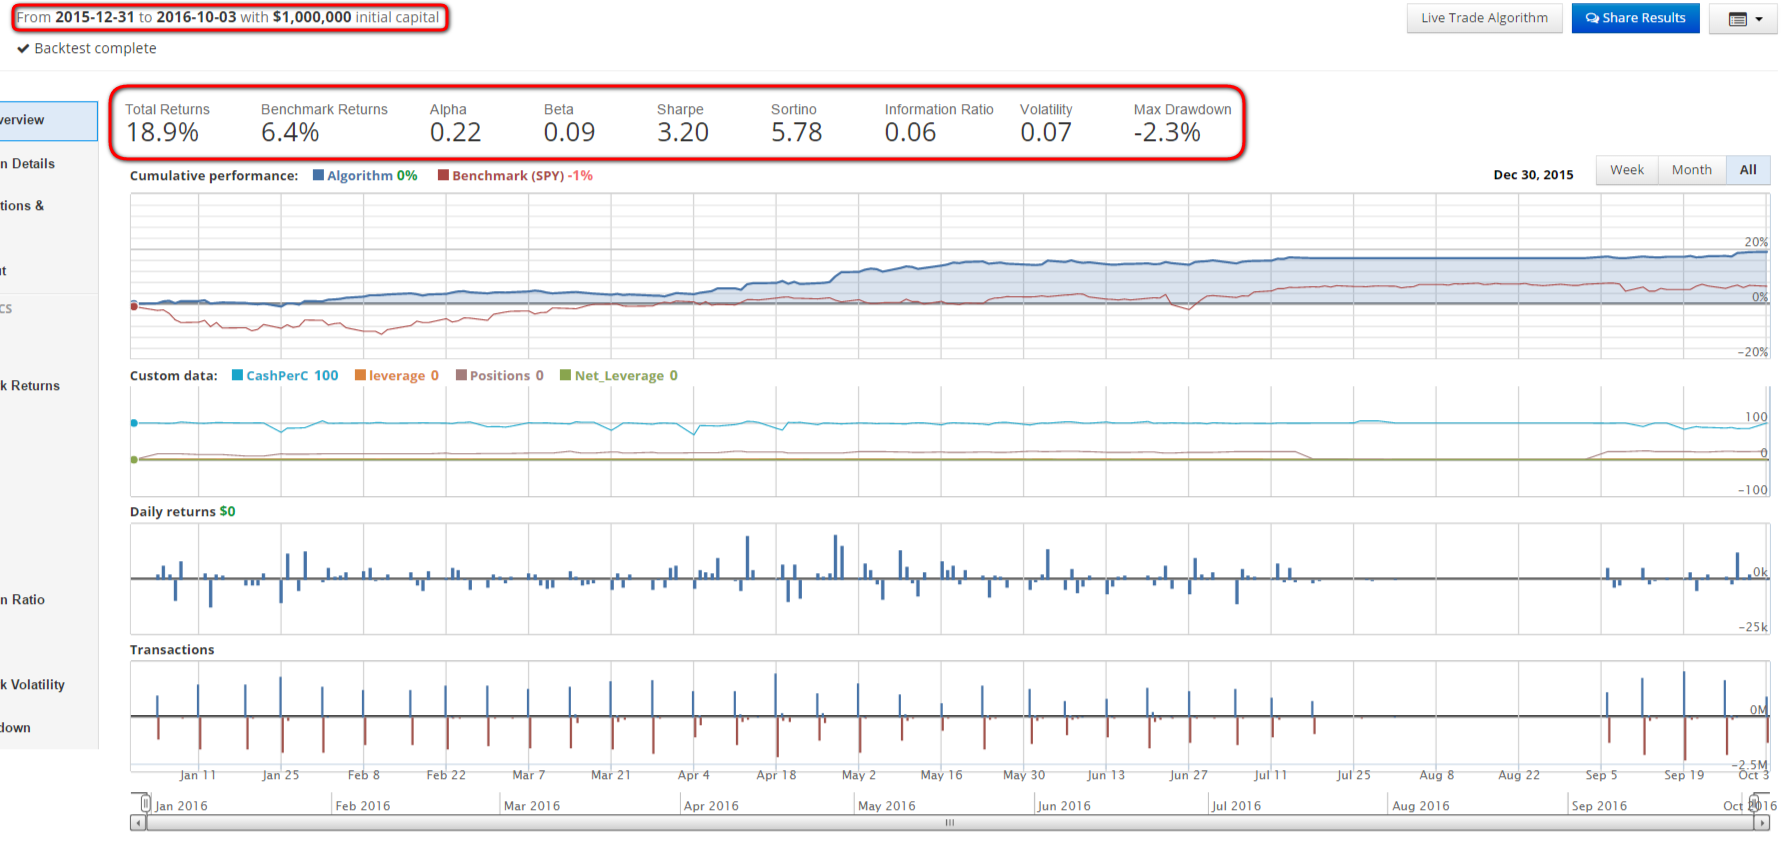
Task: Click Jul 2016 in the range navigator
Action: click(1236, 806)
